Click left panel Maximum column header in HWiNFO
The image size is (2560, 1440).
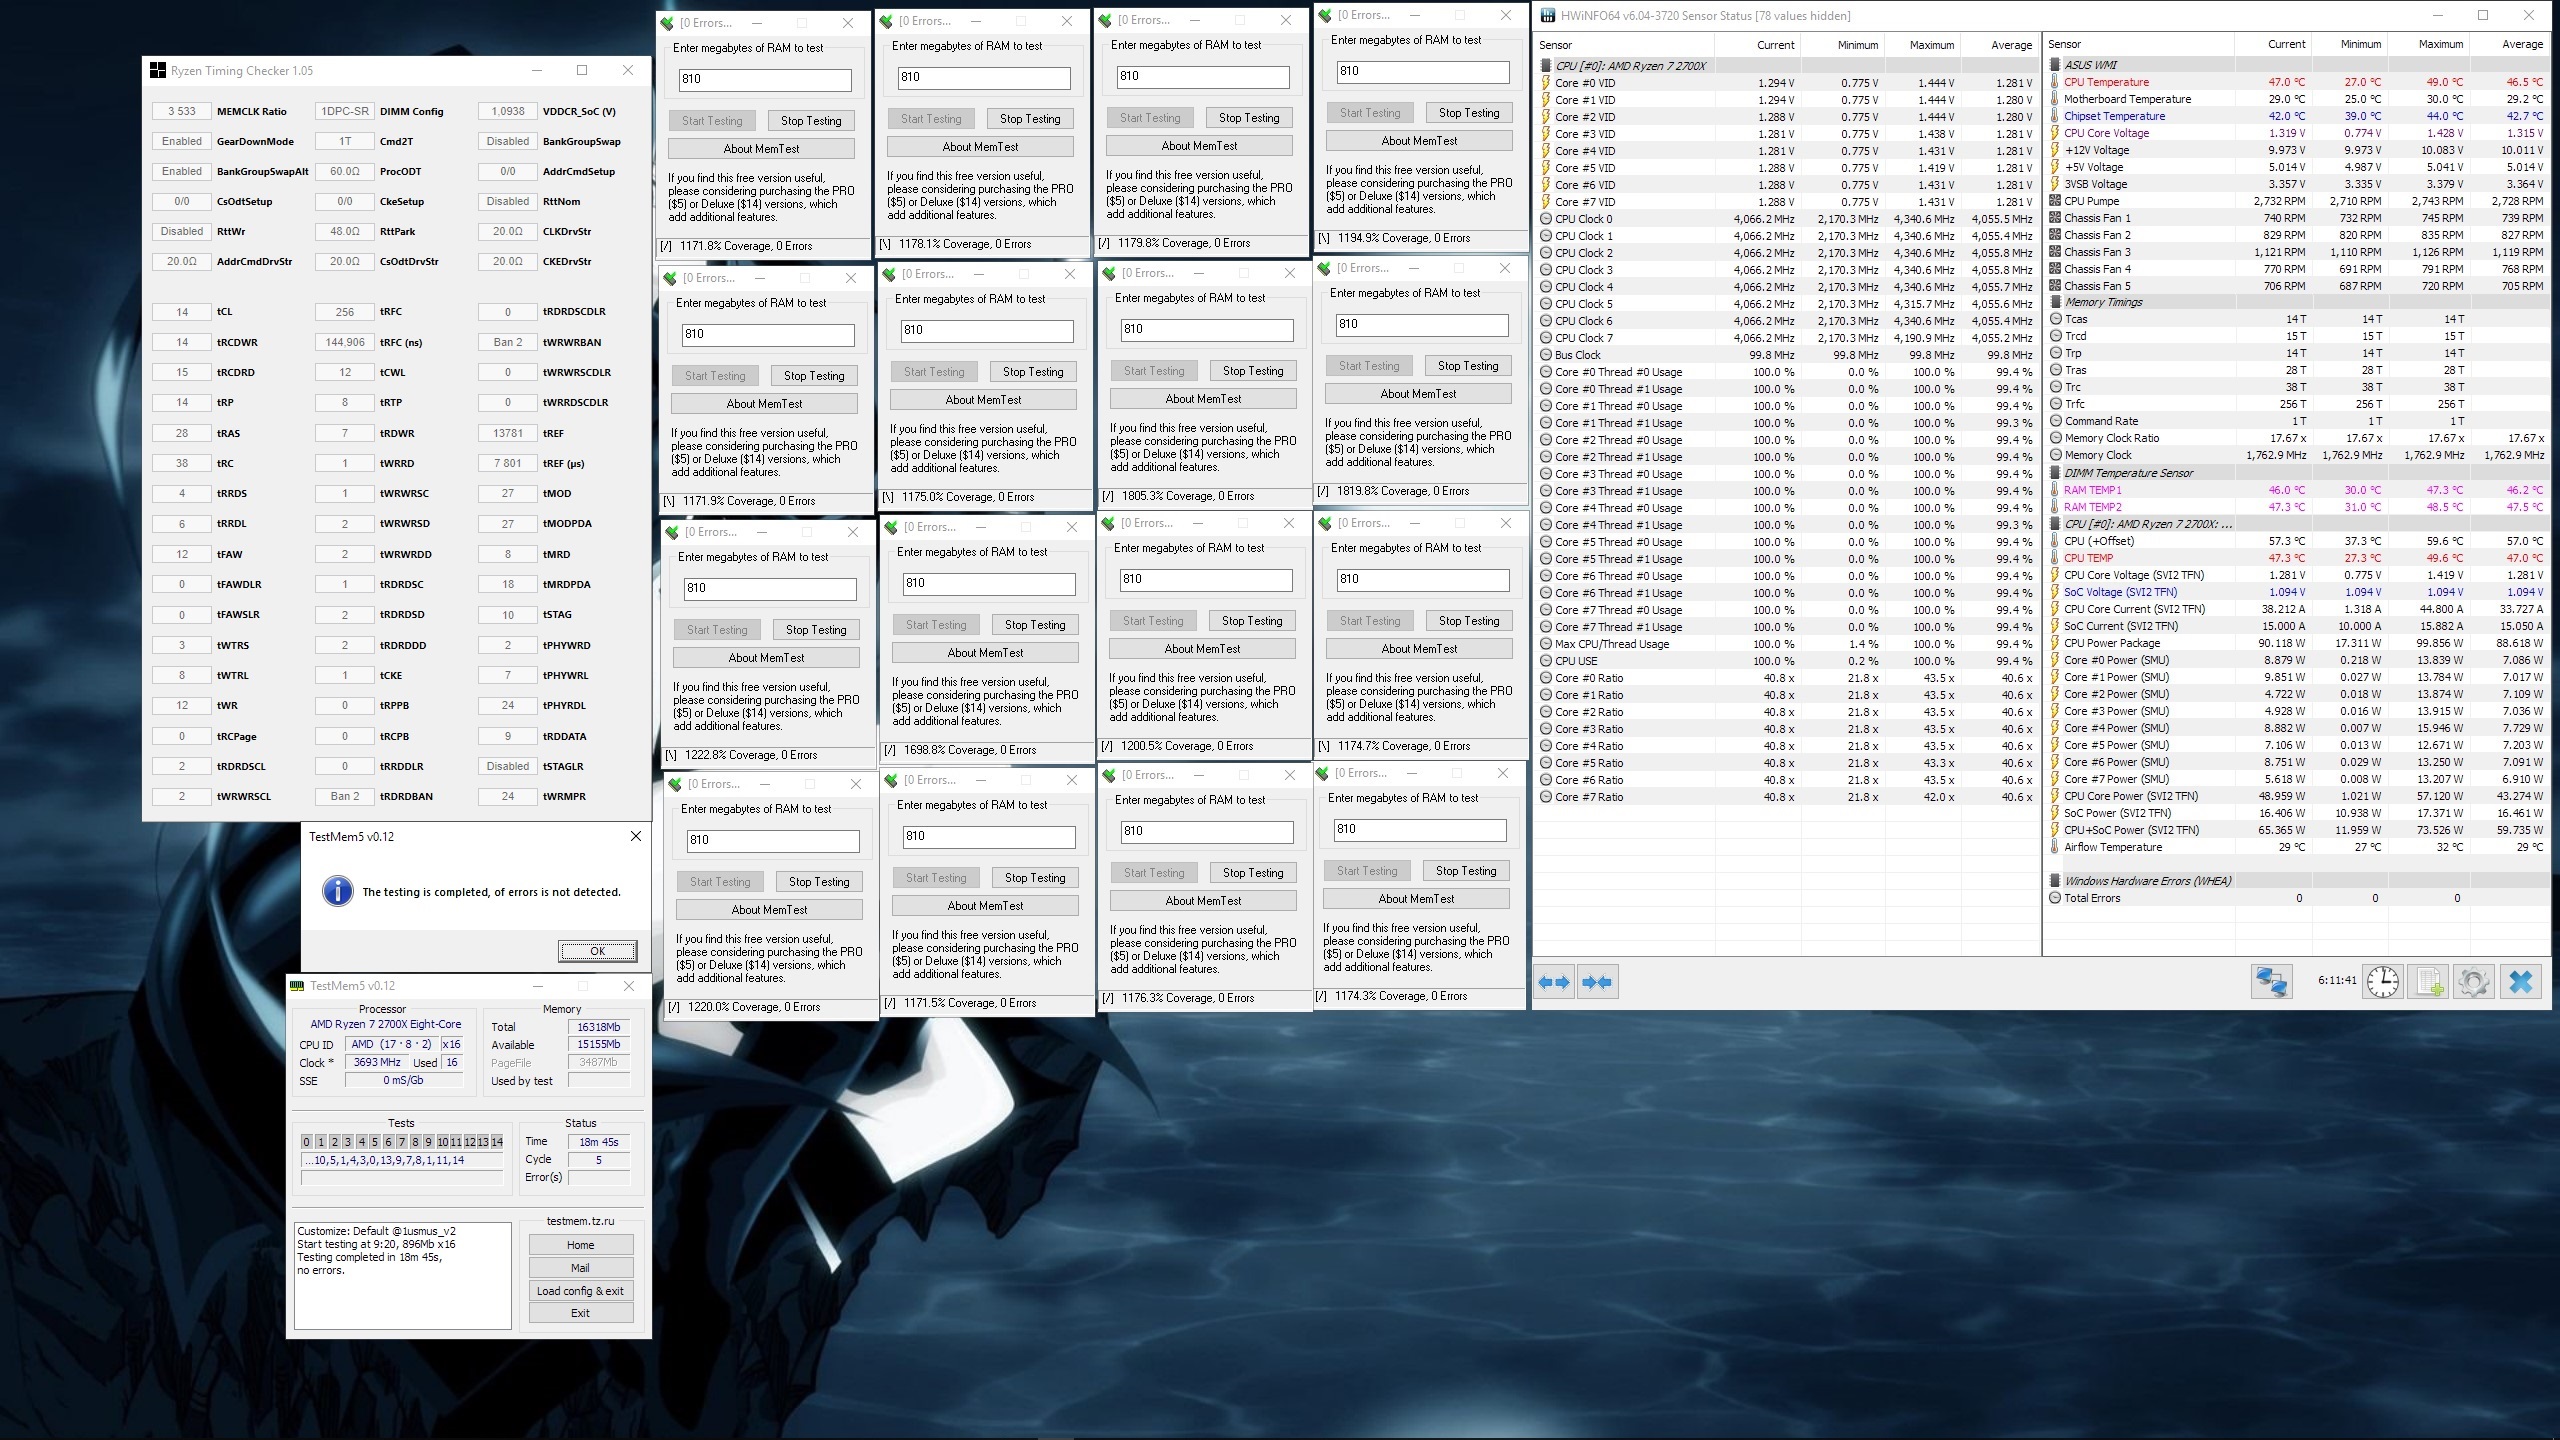click(1930, 45)
